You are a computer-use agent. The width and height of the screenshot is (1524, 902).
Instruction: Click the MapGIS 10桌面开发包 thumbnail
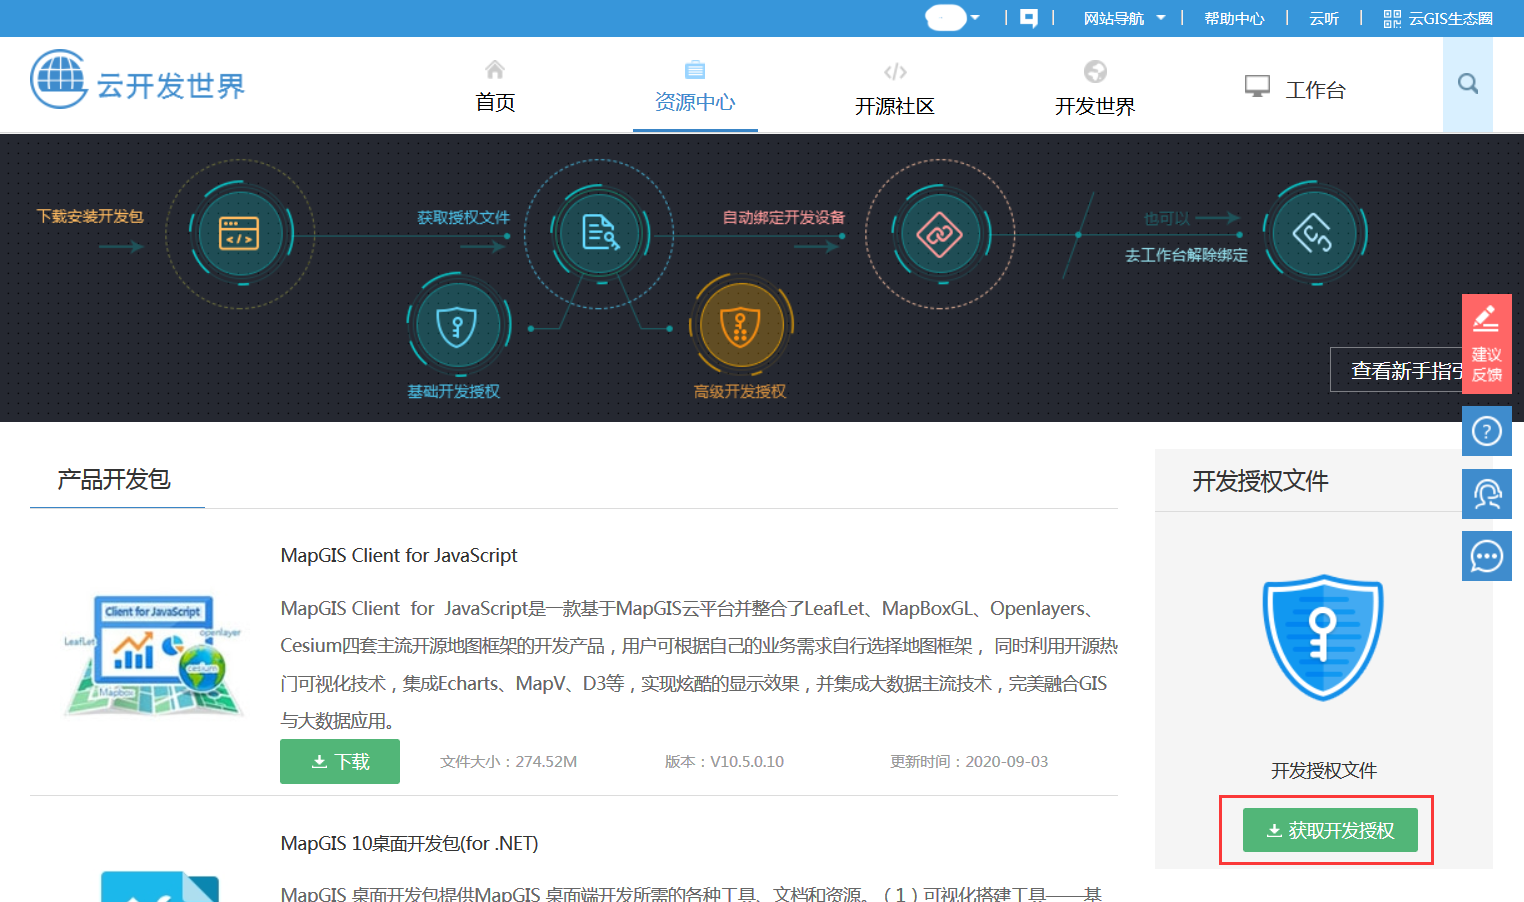pos(160,886)
